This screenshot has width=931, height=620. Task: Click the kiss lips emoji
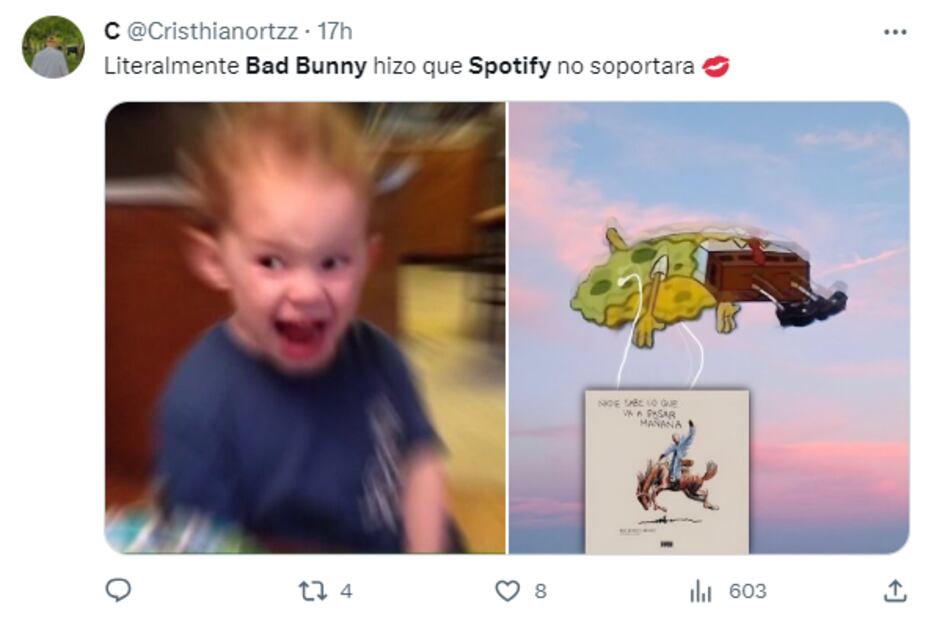point(715,67)
